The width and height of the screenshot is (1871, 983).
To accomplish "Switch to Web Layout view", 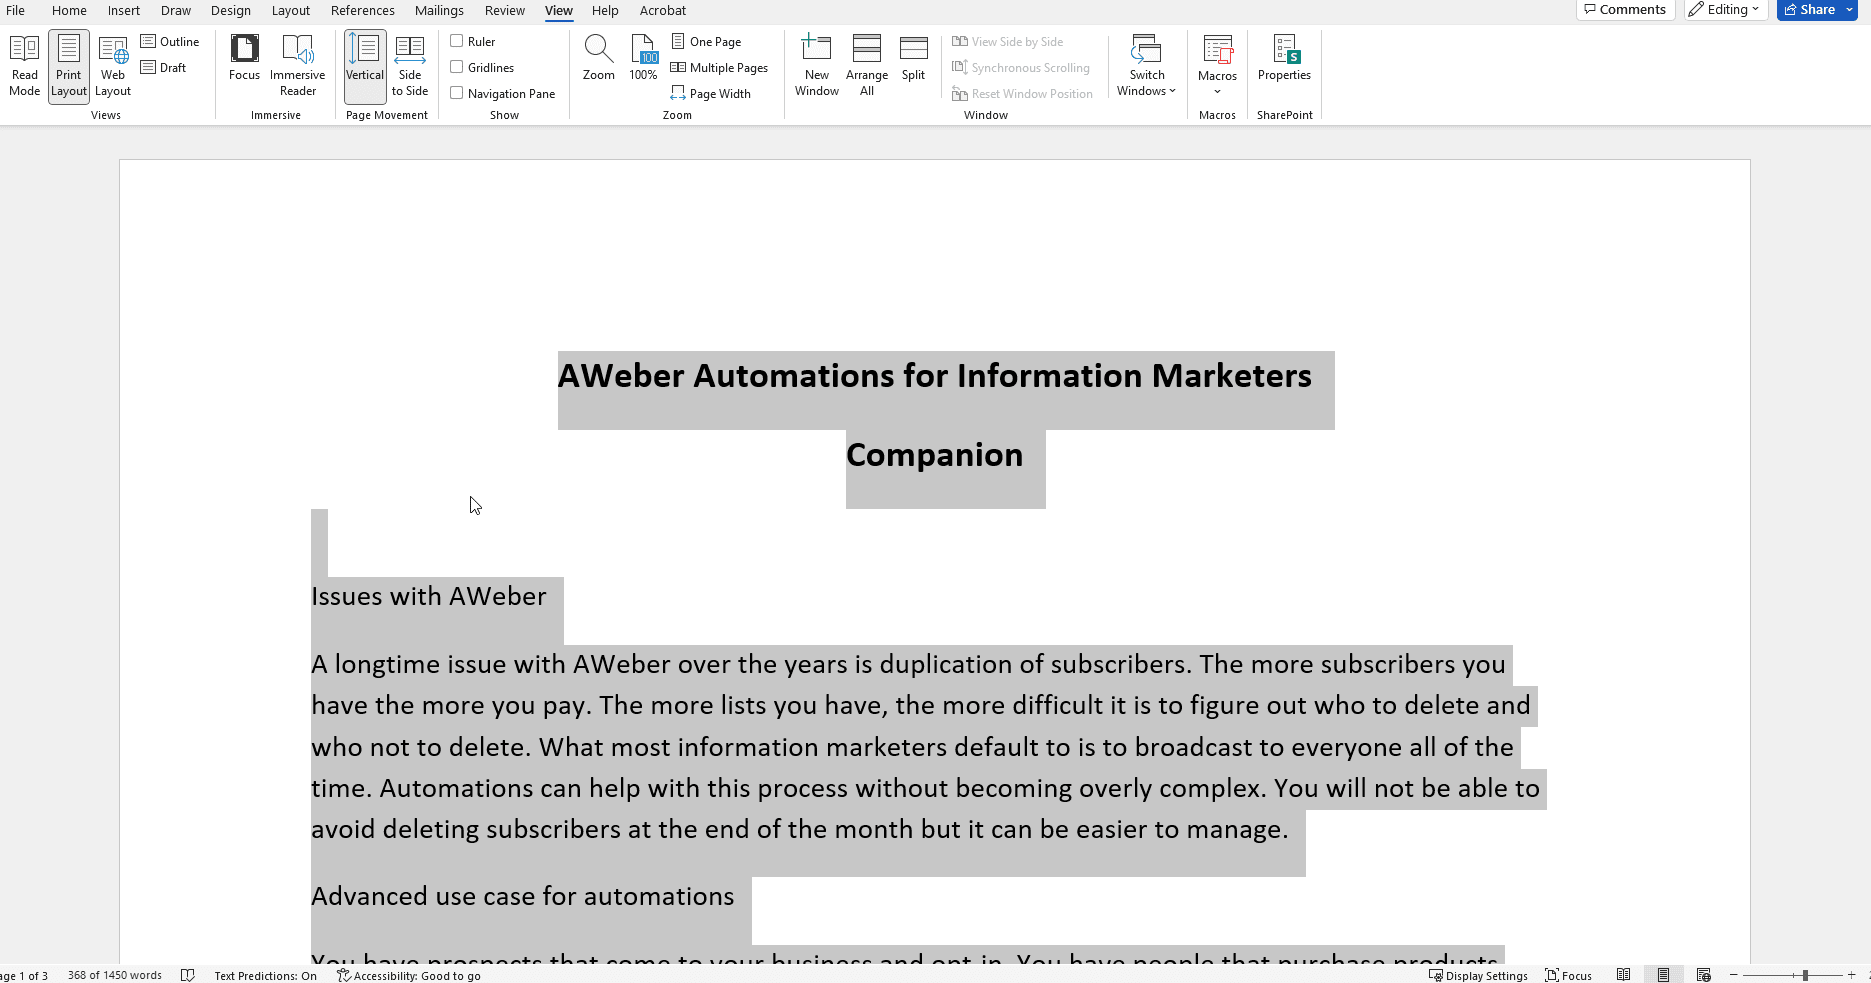I will pos(113,66).
